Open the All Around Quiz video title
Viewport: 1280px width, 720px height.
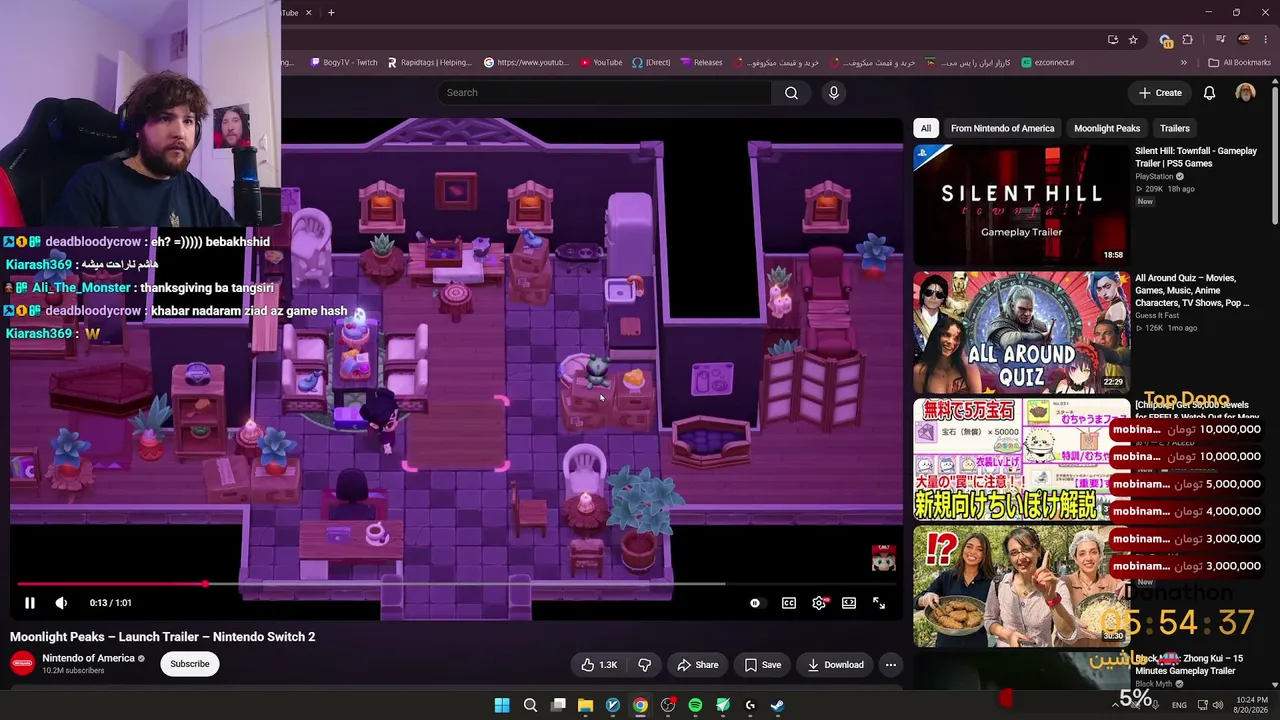click(x=1192, y=290)
